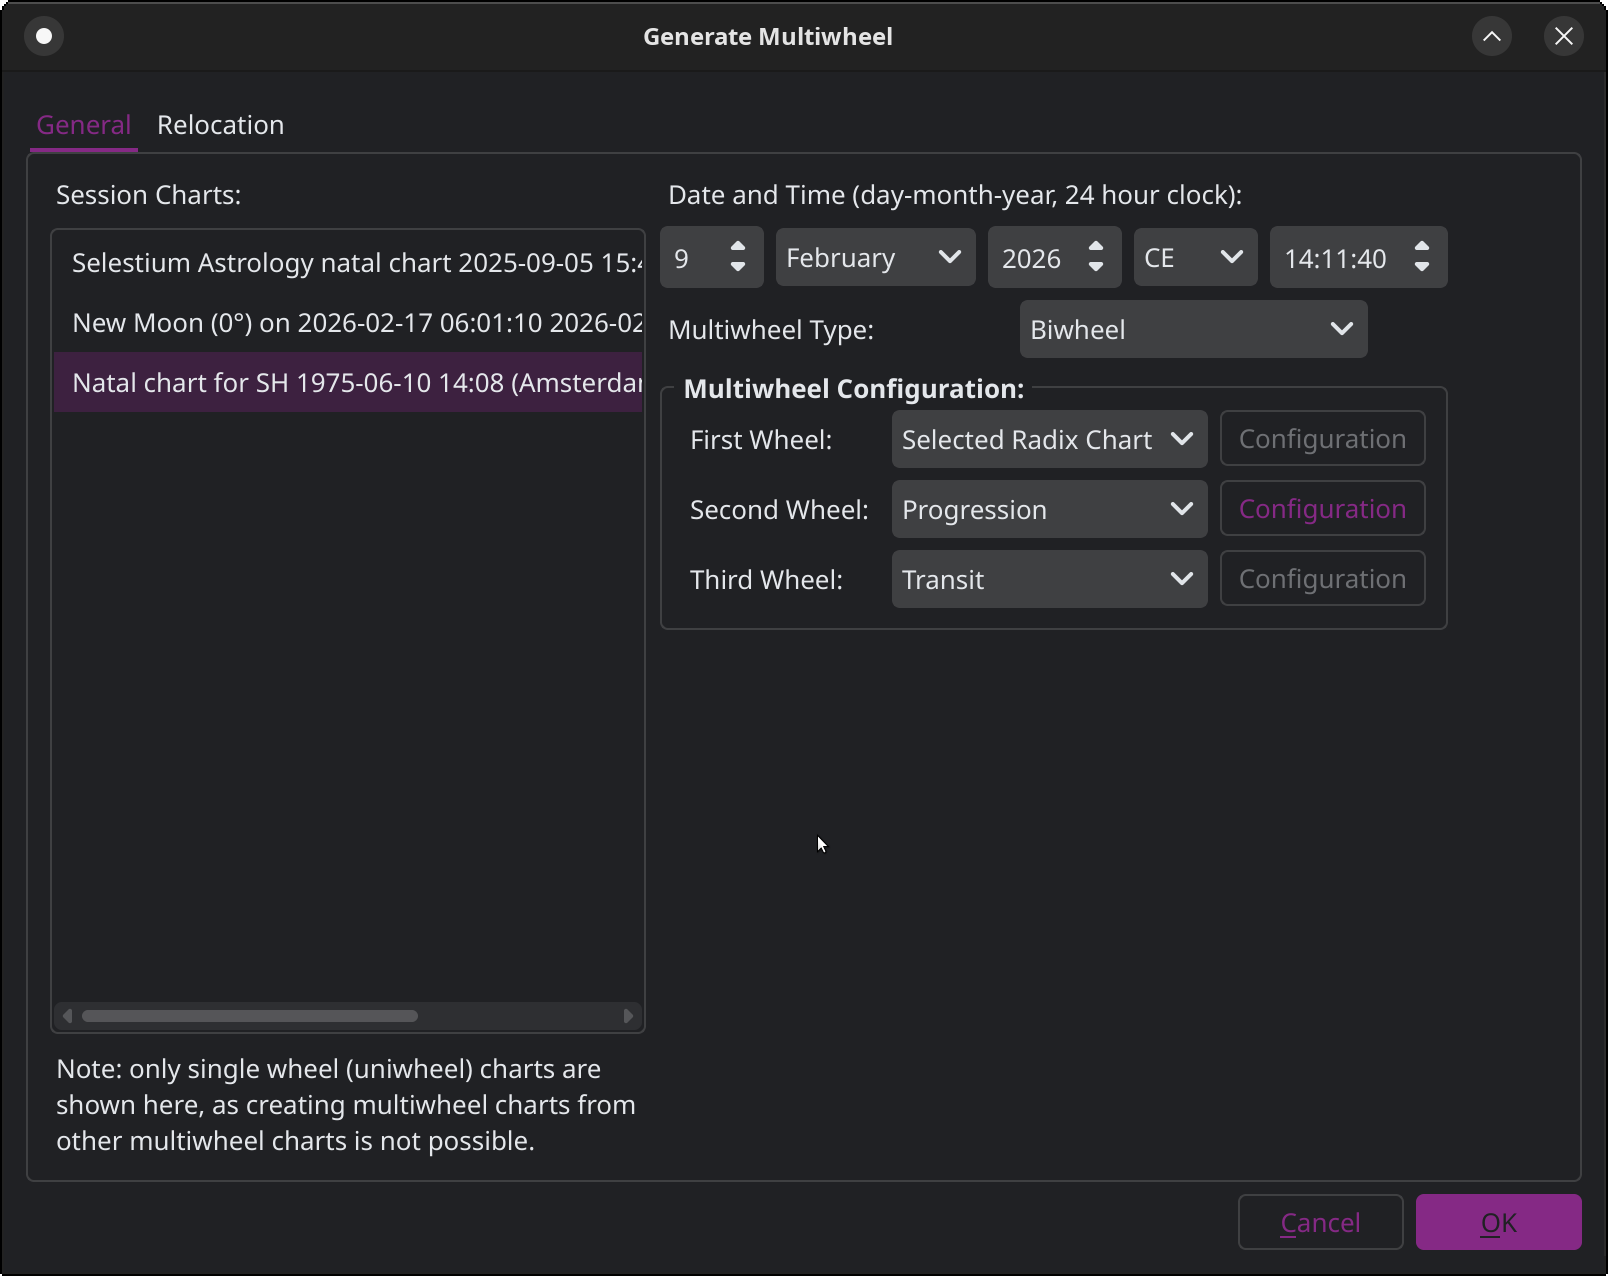
Task: Click the time field up arrow
Action: [x=1421, y=248]
